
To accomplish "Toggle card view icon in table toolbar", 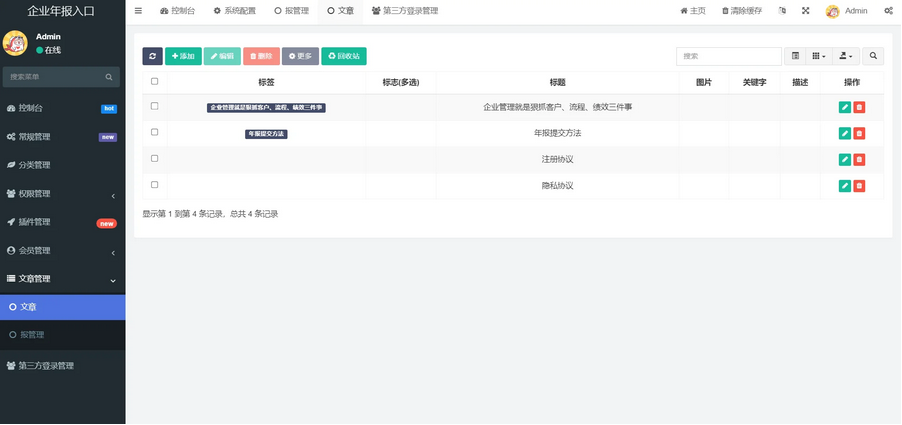I will pos(795,56).
